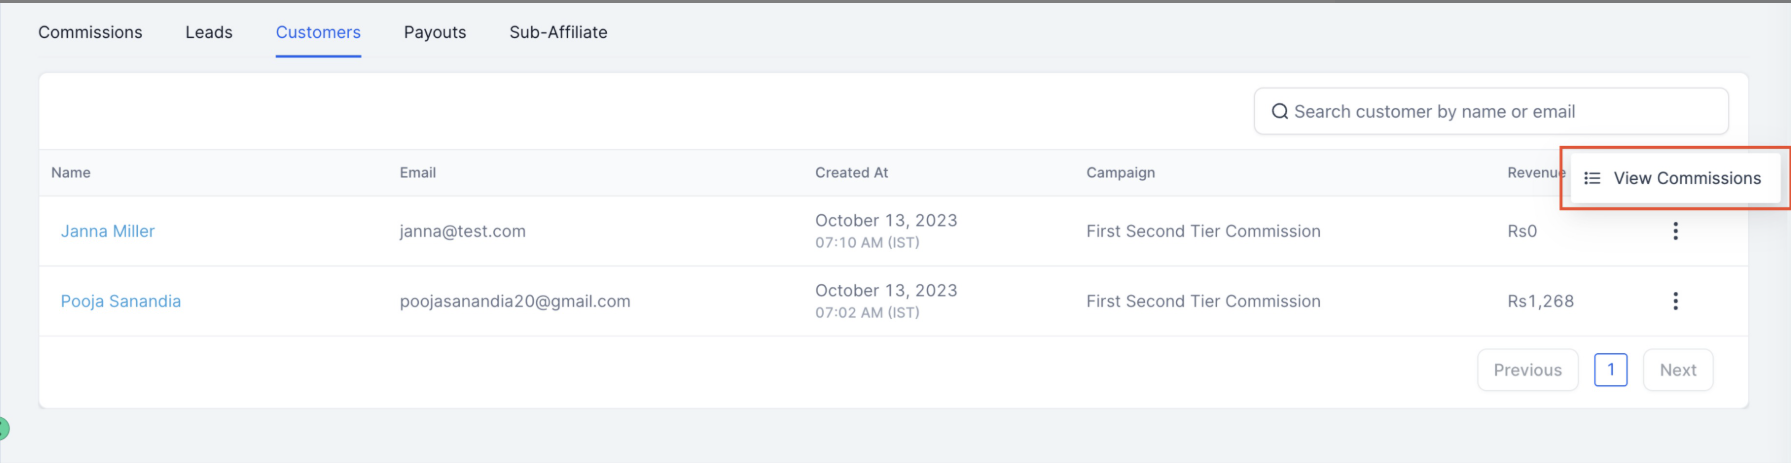Open Janna Miller customer link
Image resolution: width=1791 pixels, height=463 pixels.
[x=108, y=231]
